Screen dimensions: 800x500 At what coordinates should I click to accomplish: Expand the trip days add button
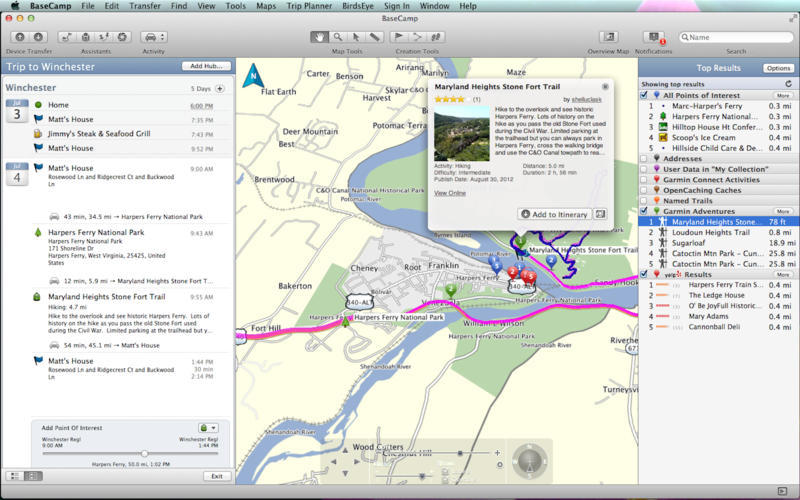coord(220,88)
